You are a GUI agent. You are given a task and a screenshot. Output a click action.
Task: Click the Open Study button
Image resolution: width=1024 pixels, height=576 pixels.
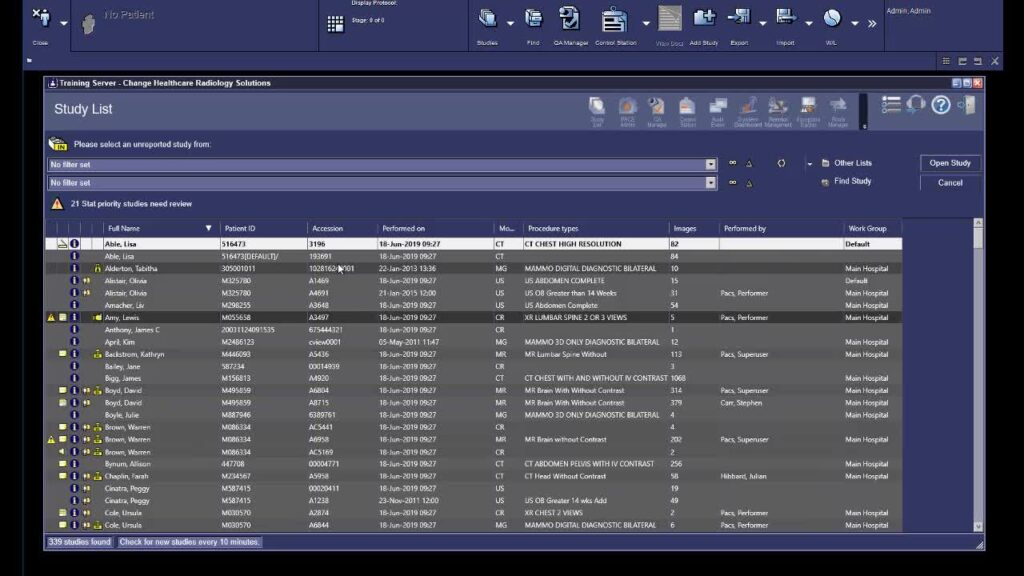click(950, 163)
